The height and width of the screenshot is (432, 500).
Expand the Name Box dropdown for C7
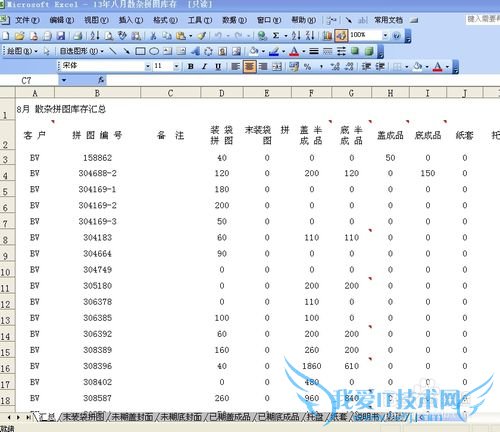[x=64, y=80]
